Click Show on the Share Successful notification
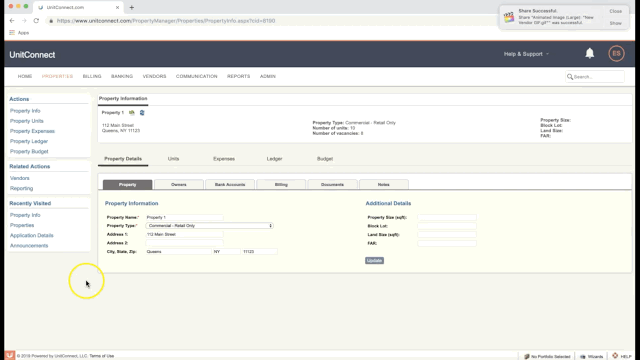 (616, 23)
